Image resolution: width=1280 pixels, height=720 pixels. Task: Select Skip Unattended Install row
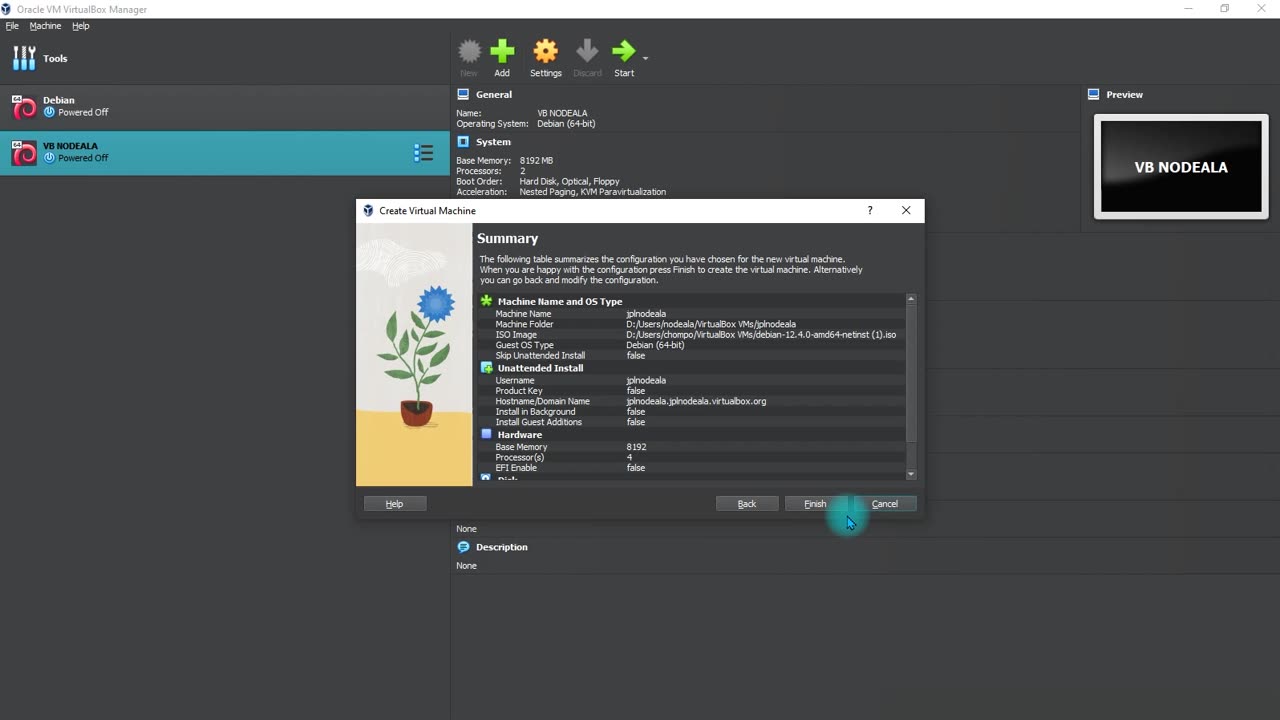tap(692, 356)
